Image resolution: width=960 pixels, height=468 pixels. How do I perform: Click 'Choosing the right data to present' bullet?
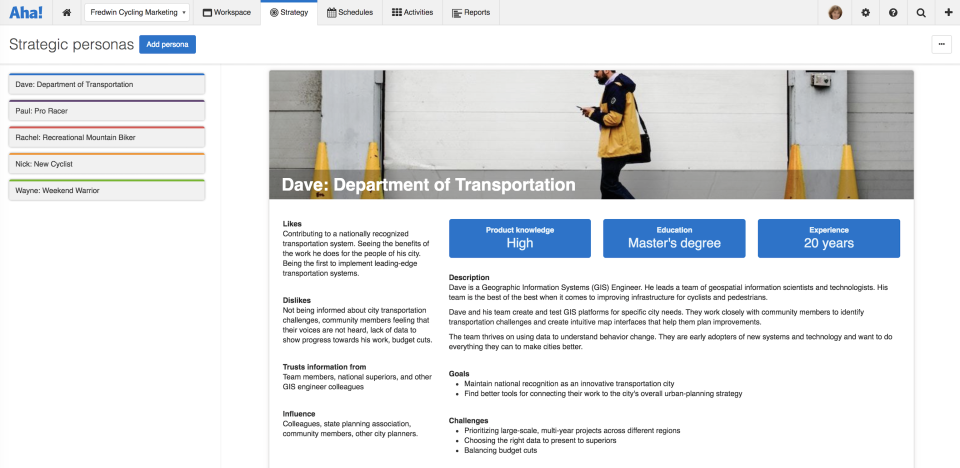(x=540, y=440)
